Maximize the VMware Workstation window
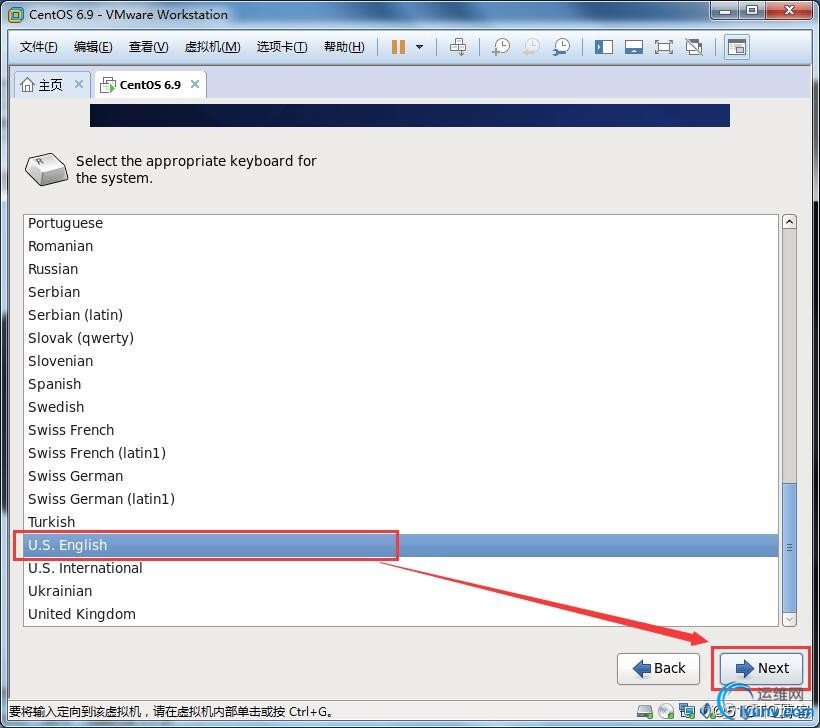820x728 pixels. [x=751, y=10]
